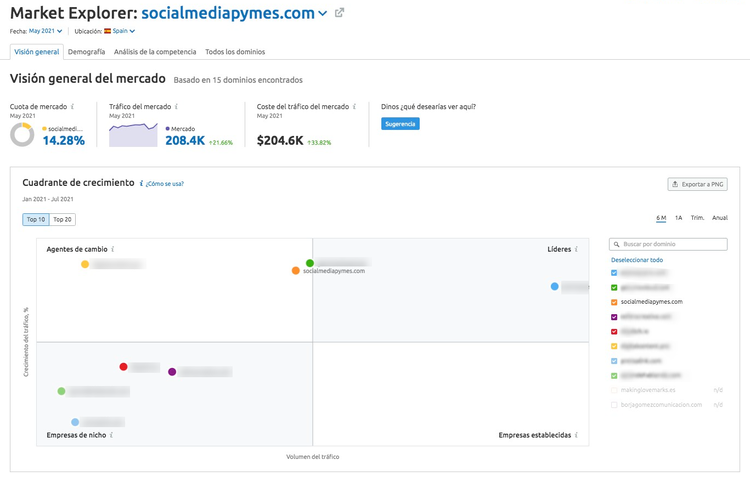
Task: Click the info icon next to Empresas establecidas
Action: pyautogui.click(x=576, y=435)
